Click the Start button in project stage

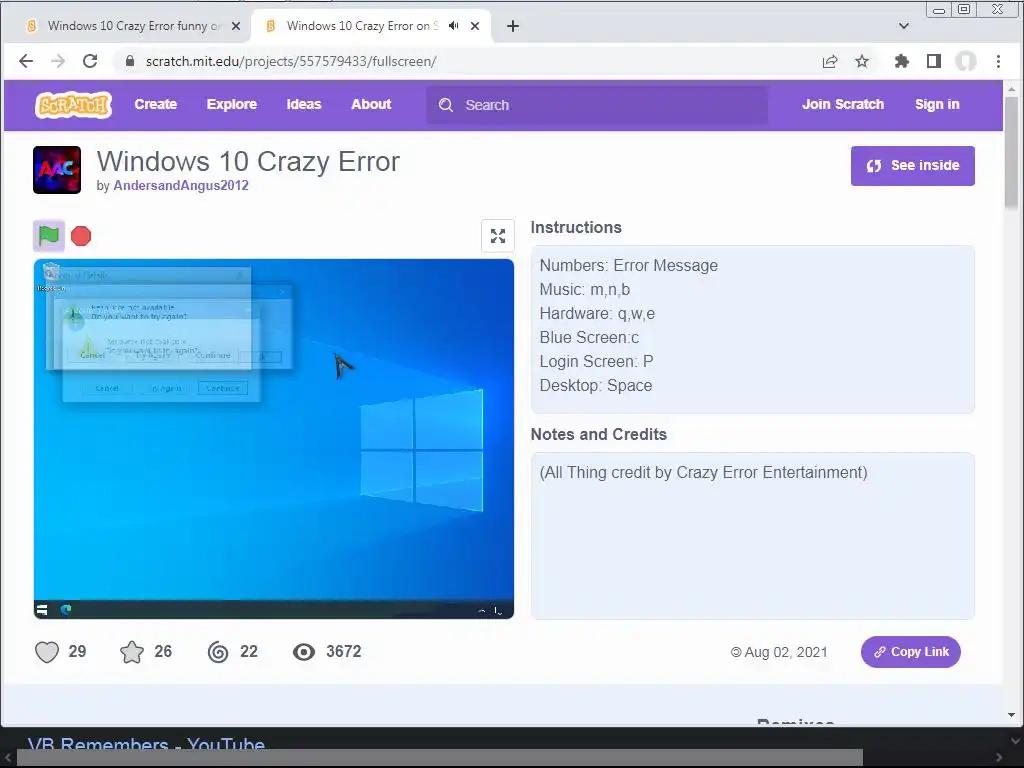(x=42, y=610)
